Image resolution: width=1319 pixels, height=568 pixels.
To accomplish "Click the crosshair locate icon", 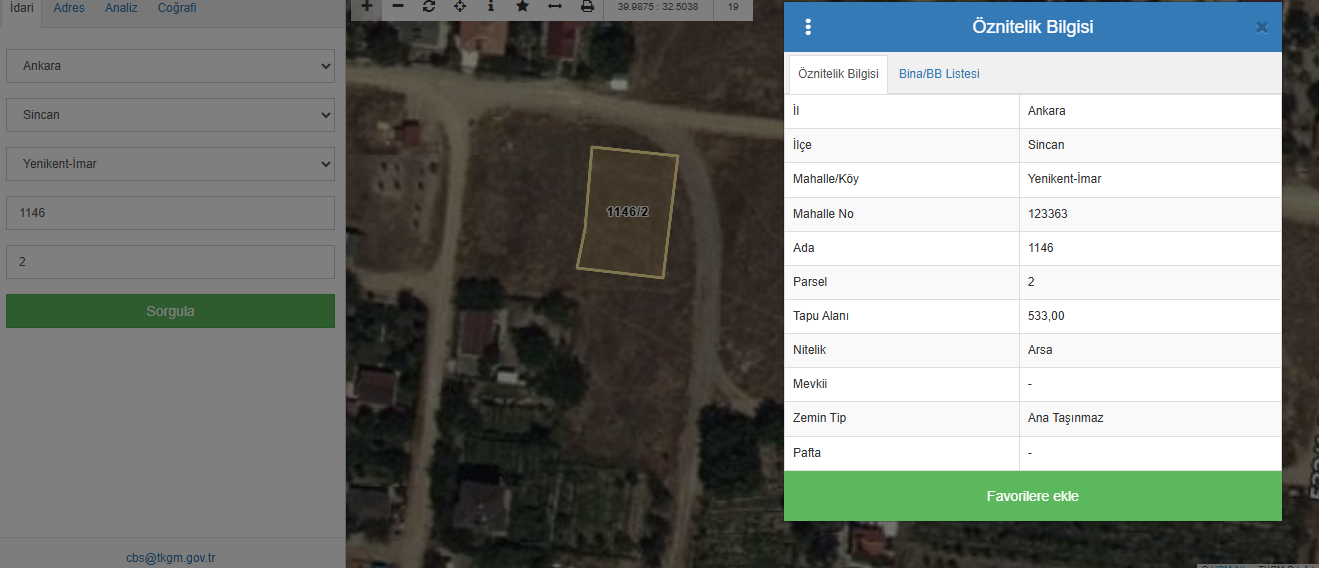I will coord(460,6).
